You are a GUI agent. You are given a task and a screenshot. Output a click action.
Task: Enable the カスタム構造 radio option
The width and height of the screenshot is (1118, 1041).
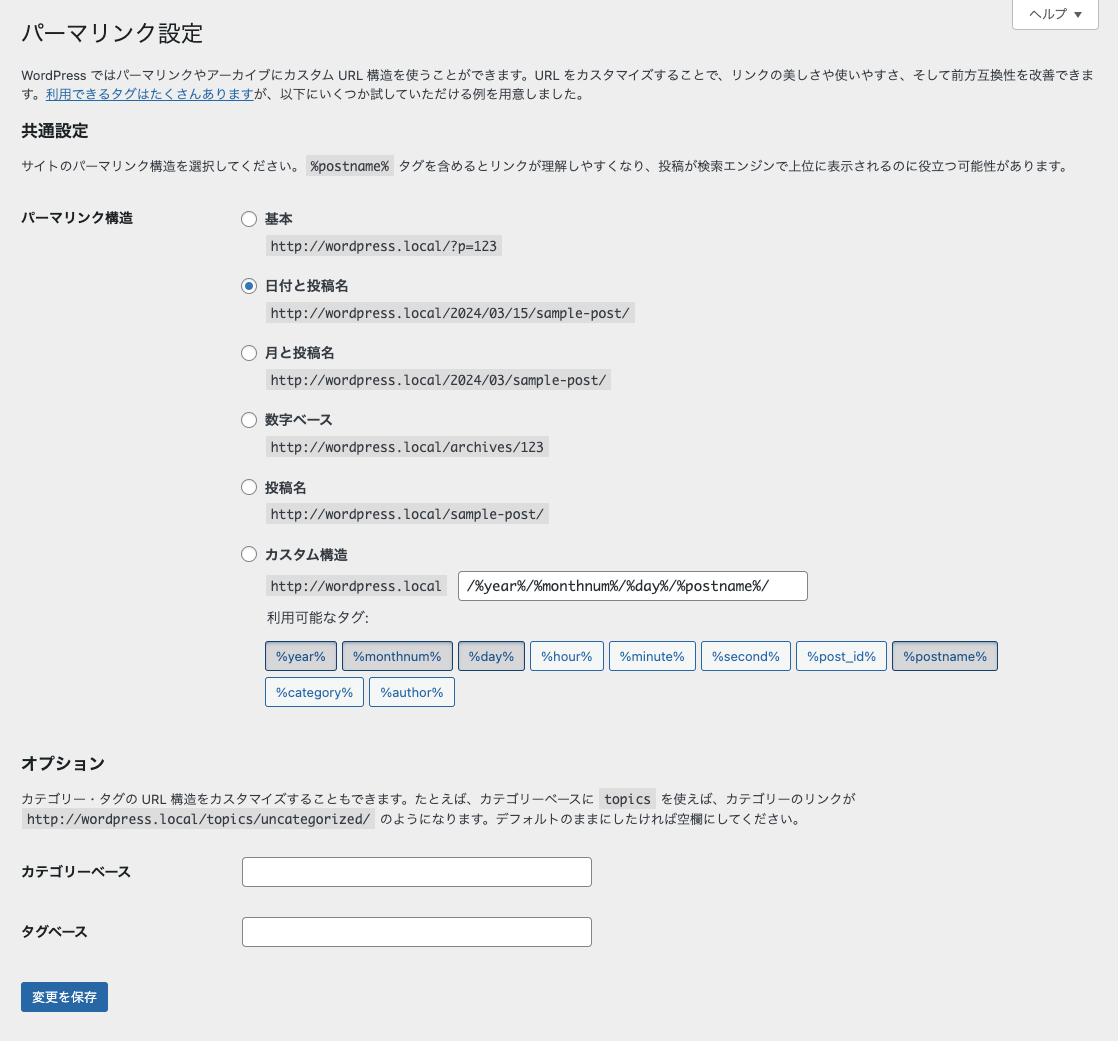point(249,554)
